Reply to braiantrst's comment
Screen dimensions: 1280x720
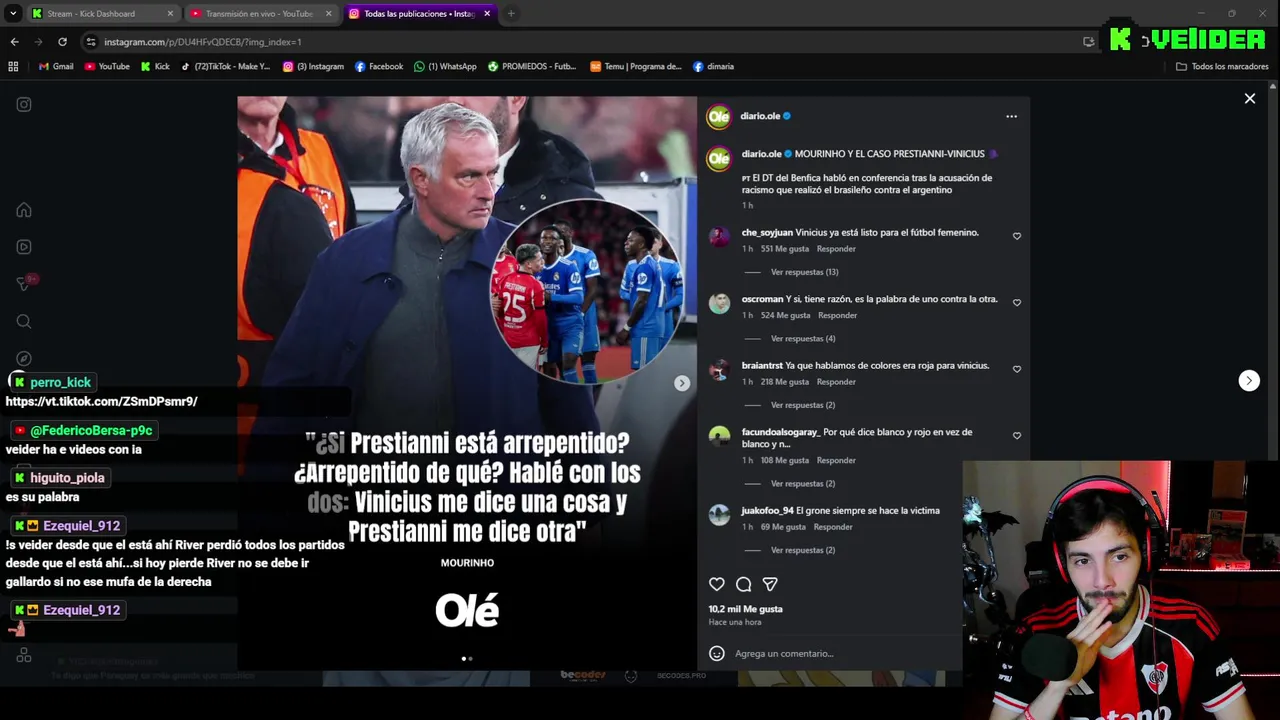pos(836,382)
